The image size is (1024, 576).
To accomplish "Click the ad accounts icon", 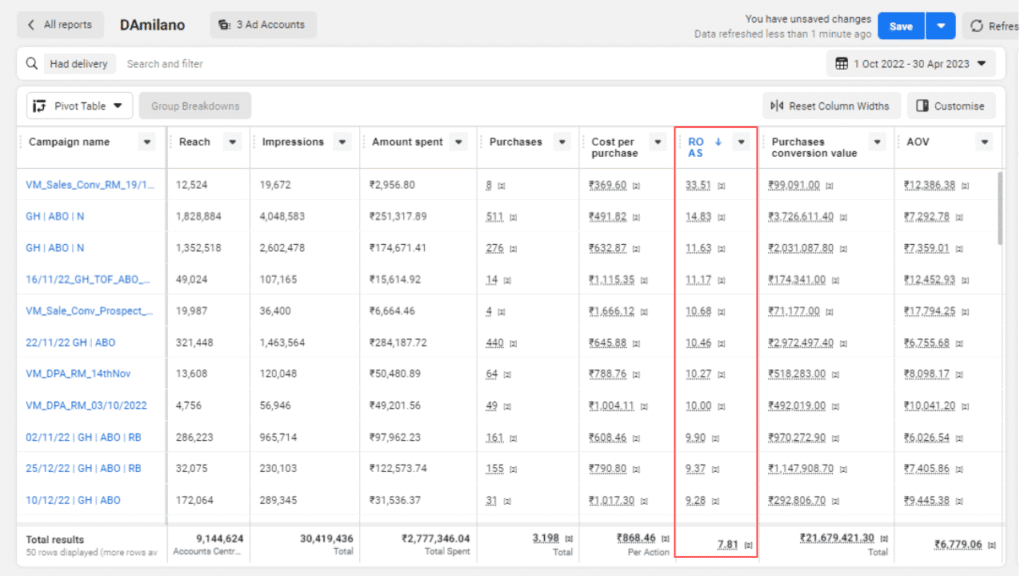I will click(224, 25).
